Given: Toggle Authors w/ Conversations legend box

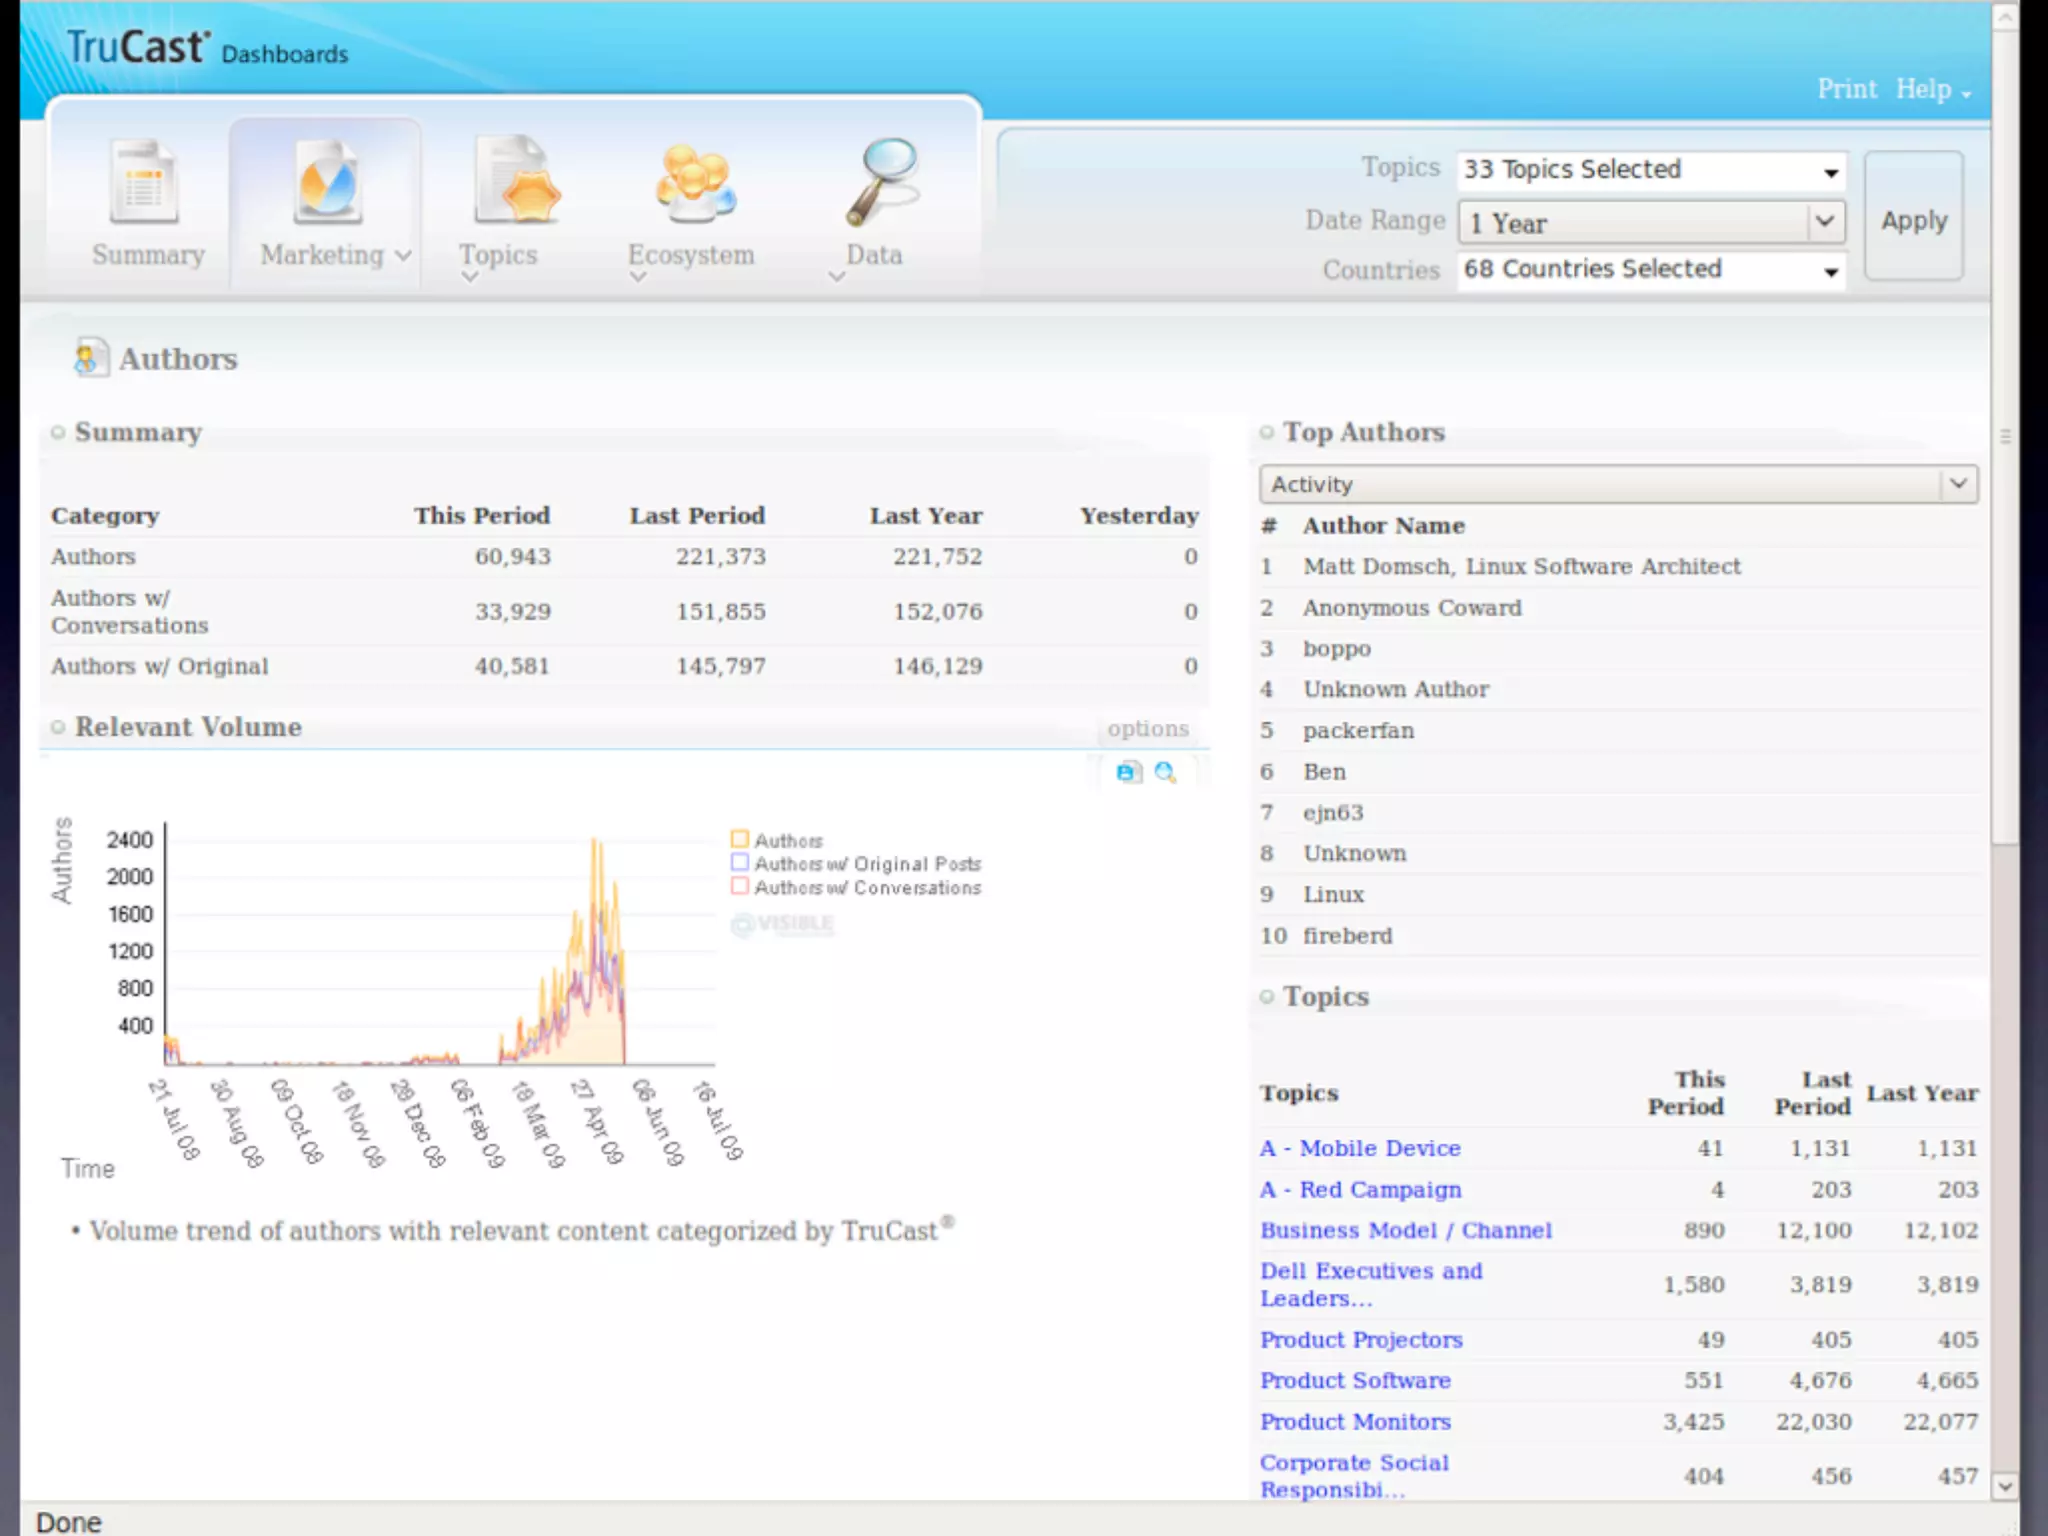Looking at the screenshot, I should tap(740, 887).
